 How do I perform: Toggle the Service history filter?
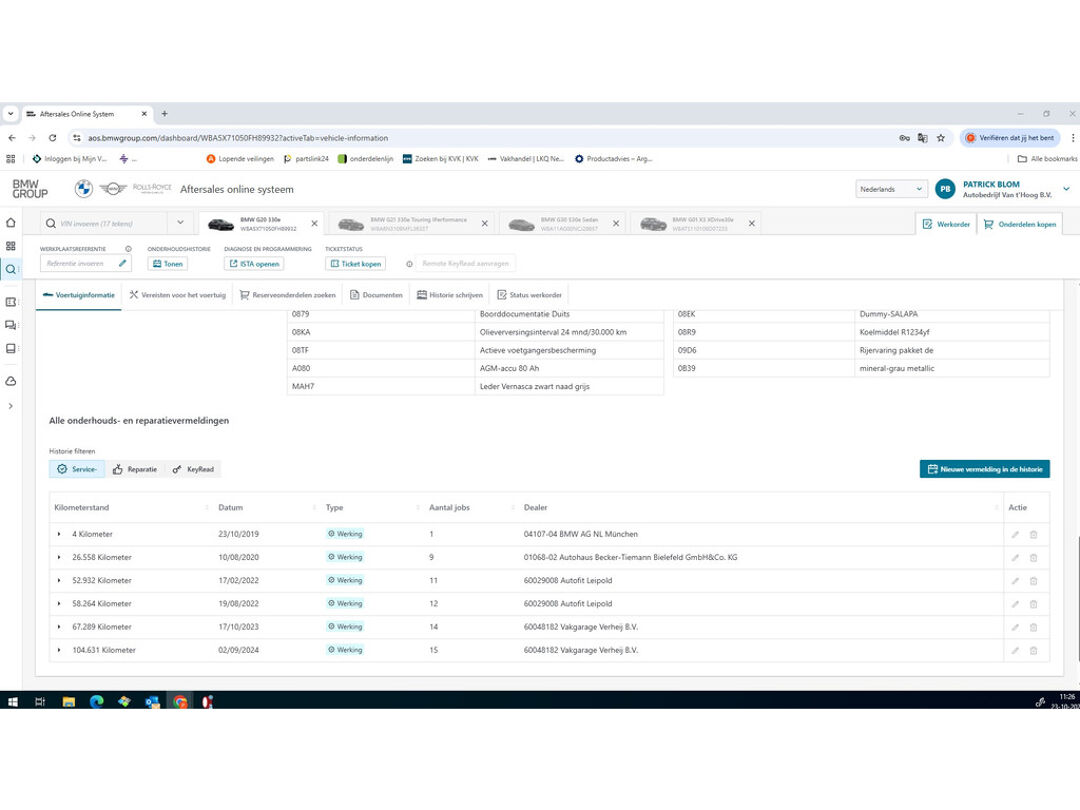[x=77, y=469]
